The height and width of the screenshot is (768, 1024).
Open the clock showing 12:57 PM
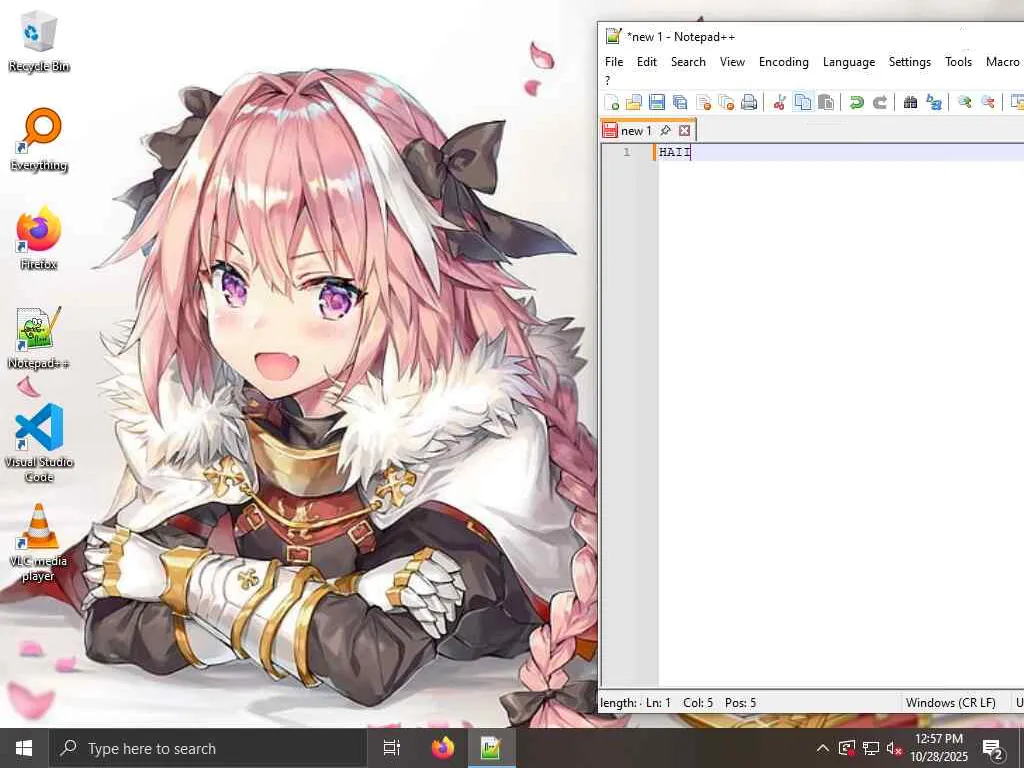(939, 748)
